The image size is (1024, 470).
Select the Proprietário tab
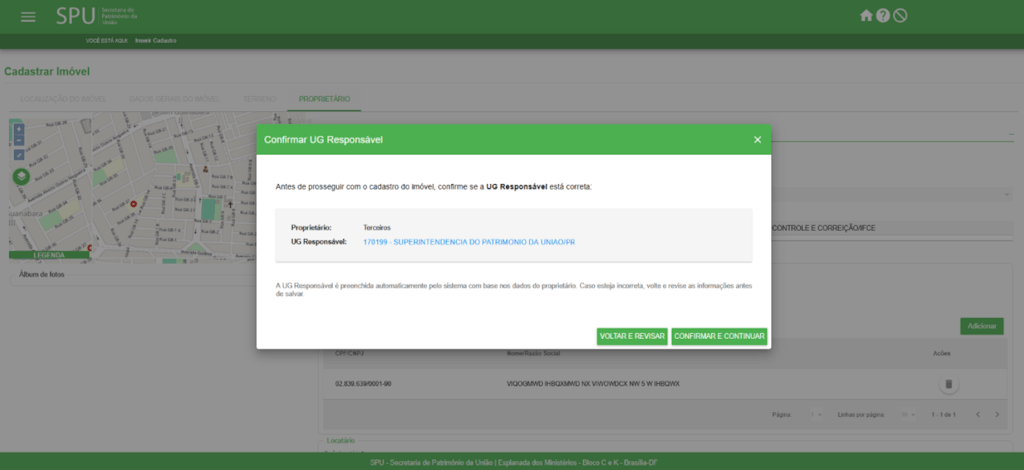click(324, 99)
